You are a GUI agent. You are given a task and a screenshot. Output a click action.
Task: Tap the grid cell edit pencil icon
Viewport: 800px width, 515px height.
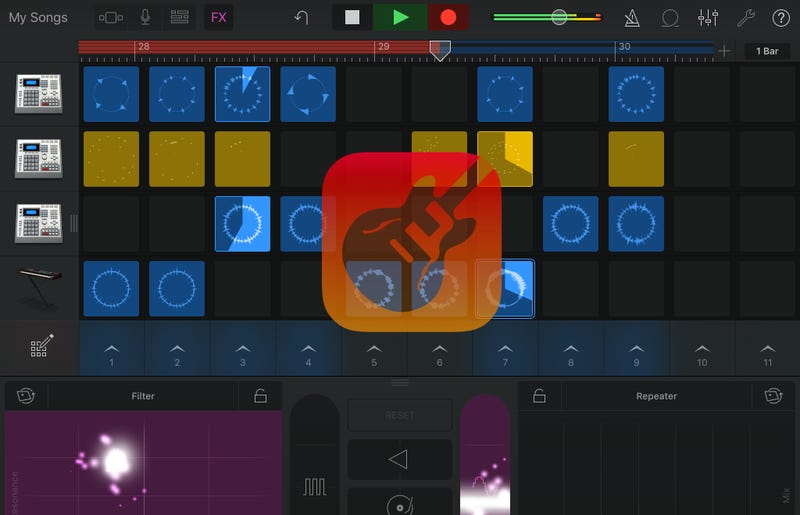pos(41,346)
